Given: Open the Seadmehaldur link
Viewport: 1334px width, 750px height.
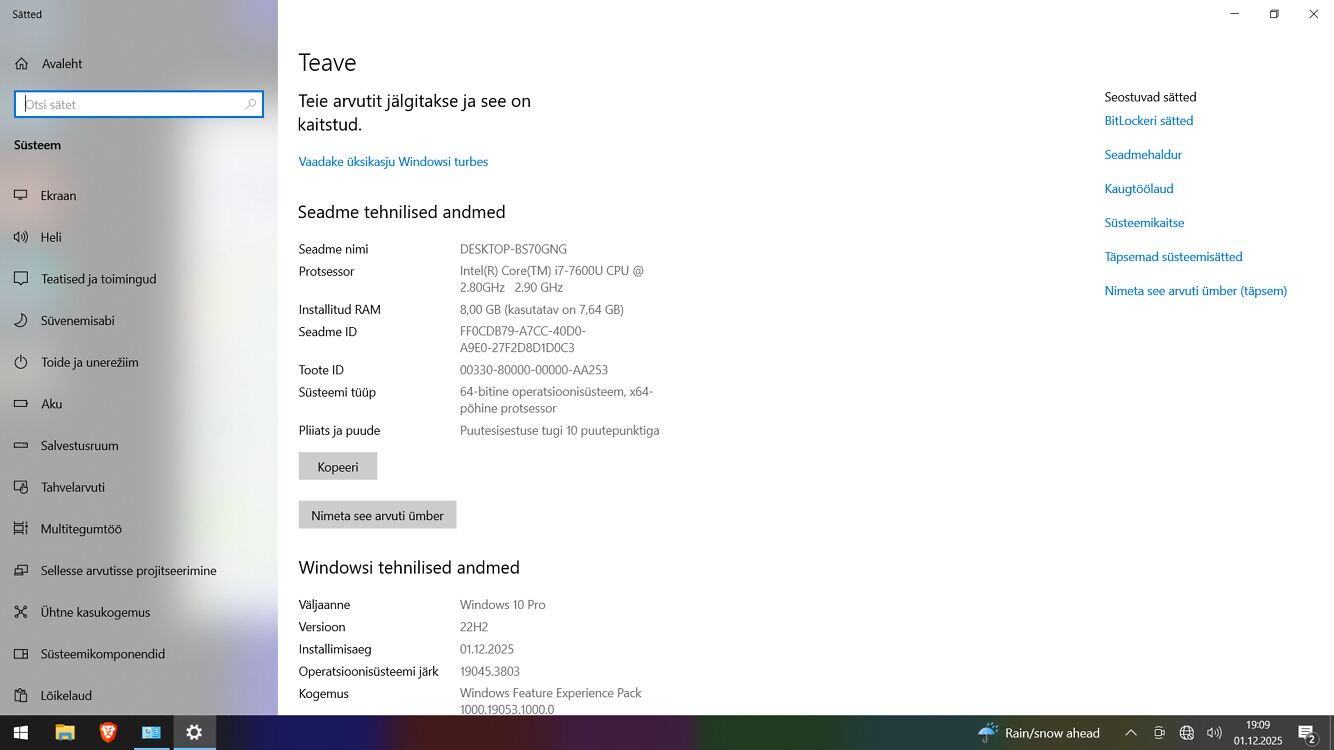Looking at the screenshot, I should 1143,155.
